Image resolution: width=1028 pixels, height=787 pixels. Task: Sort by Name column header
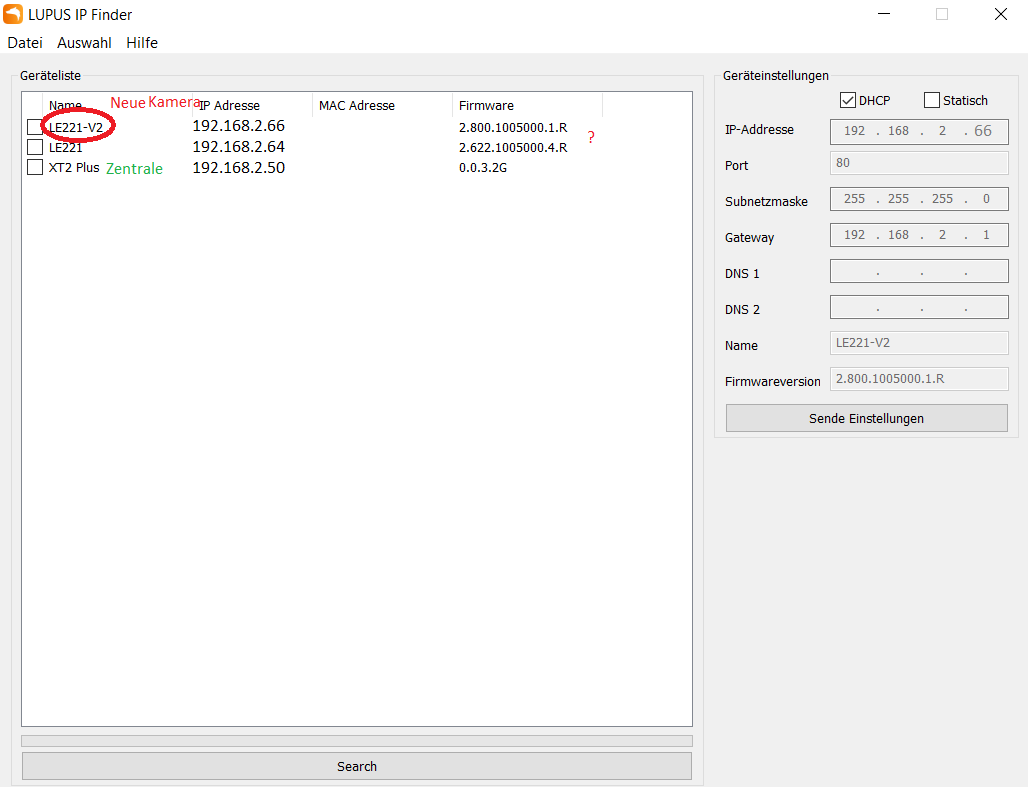tap(117, 106)
